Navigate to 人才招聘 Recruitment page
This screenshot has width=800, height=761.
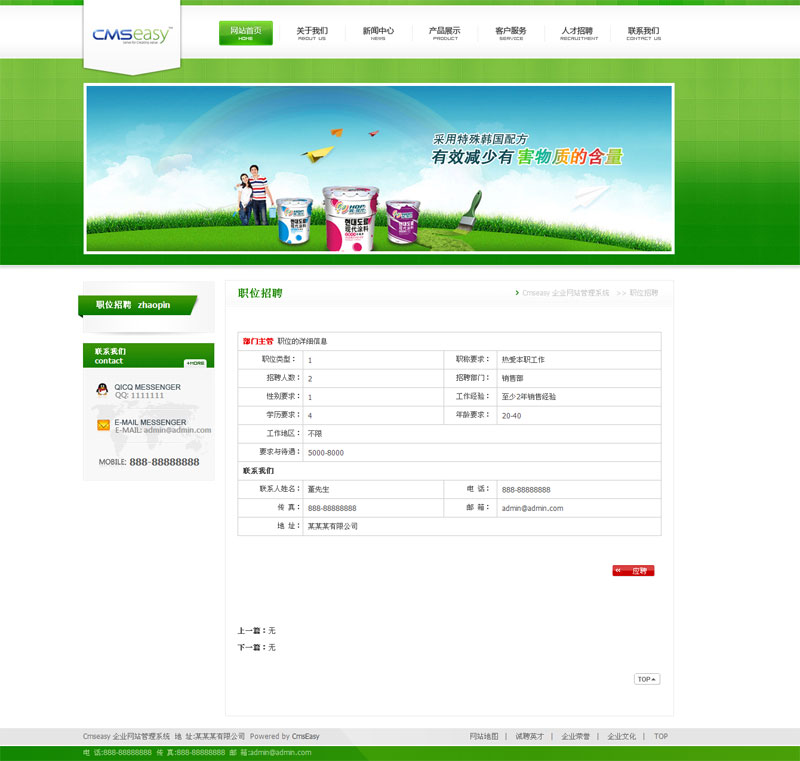tap(577, 33)
